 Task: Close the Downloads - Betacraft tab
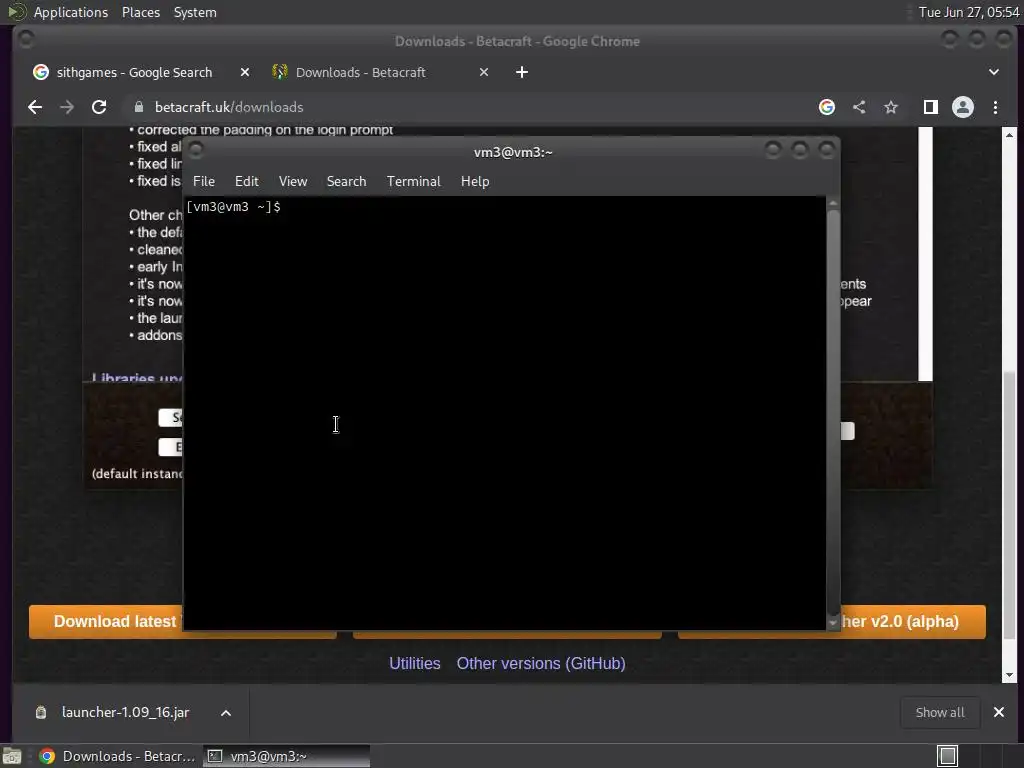484,72
